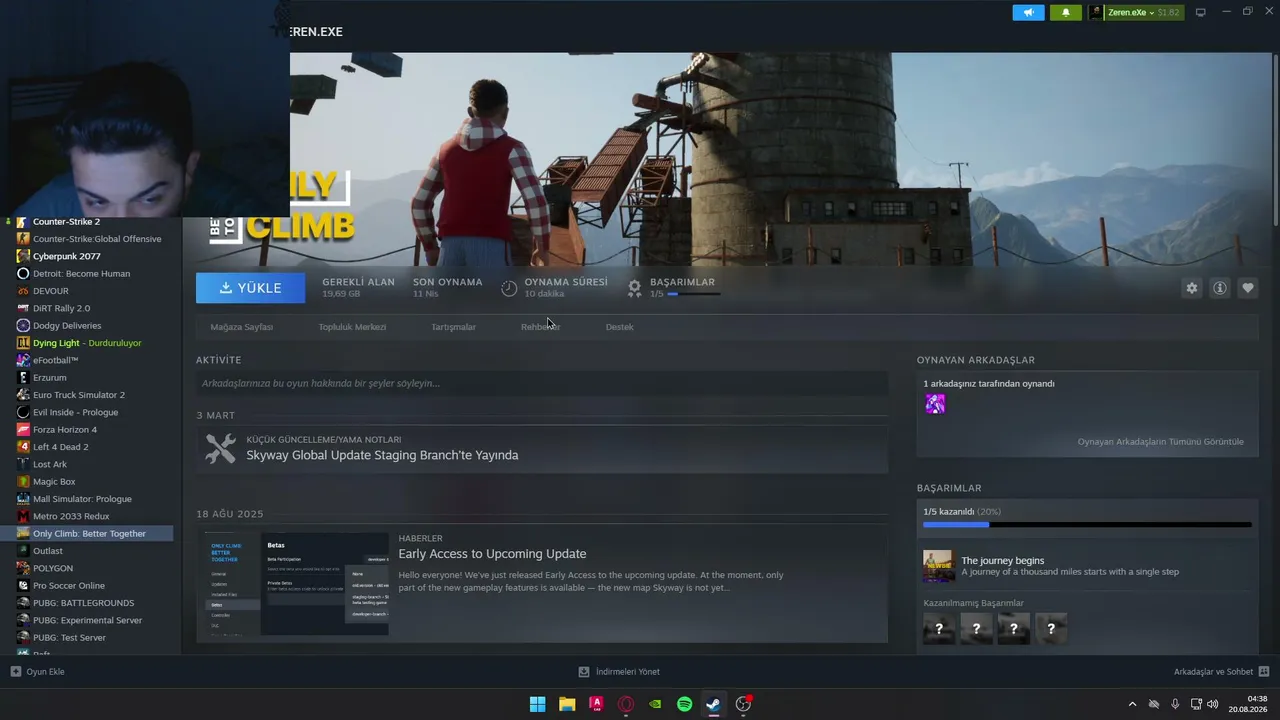The image size is (1280, 720).
Task: Click the DiRT Rally 2.0 icon
Action: (x=23, y=308)
